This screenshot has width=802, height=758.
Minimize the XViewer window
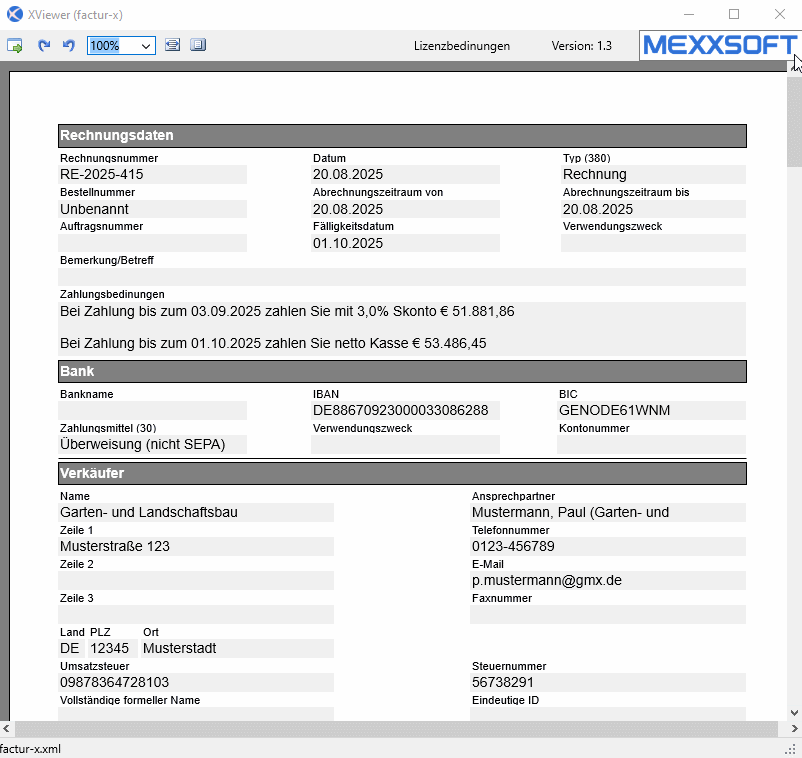[x=689, y=14]
